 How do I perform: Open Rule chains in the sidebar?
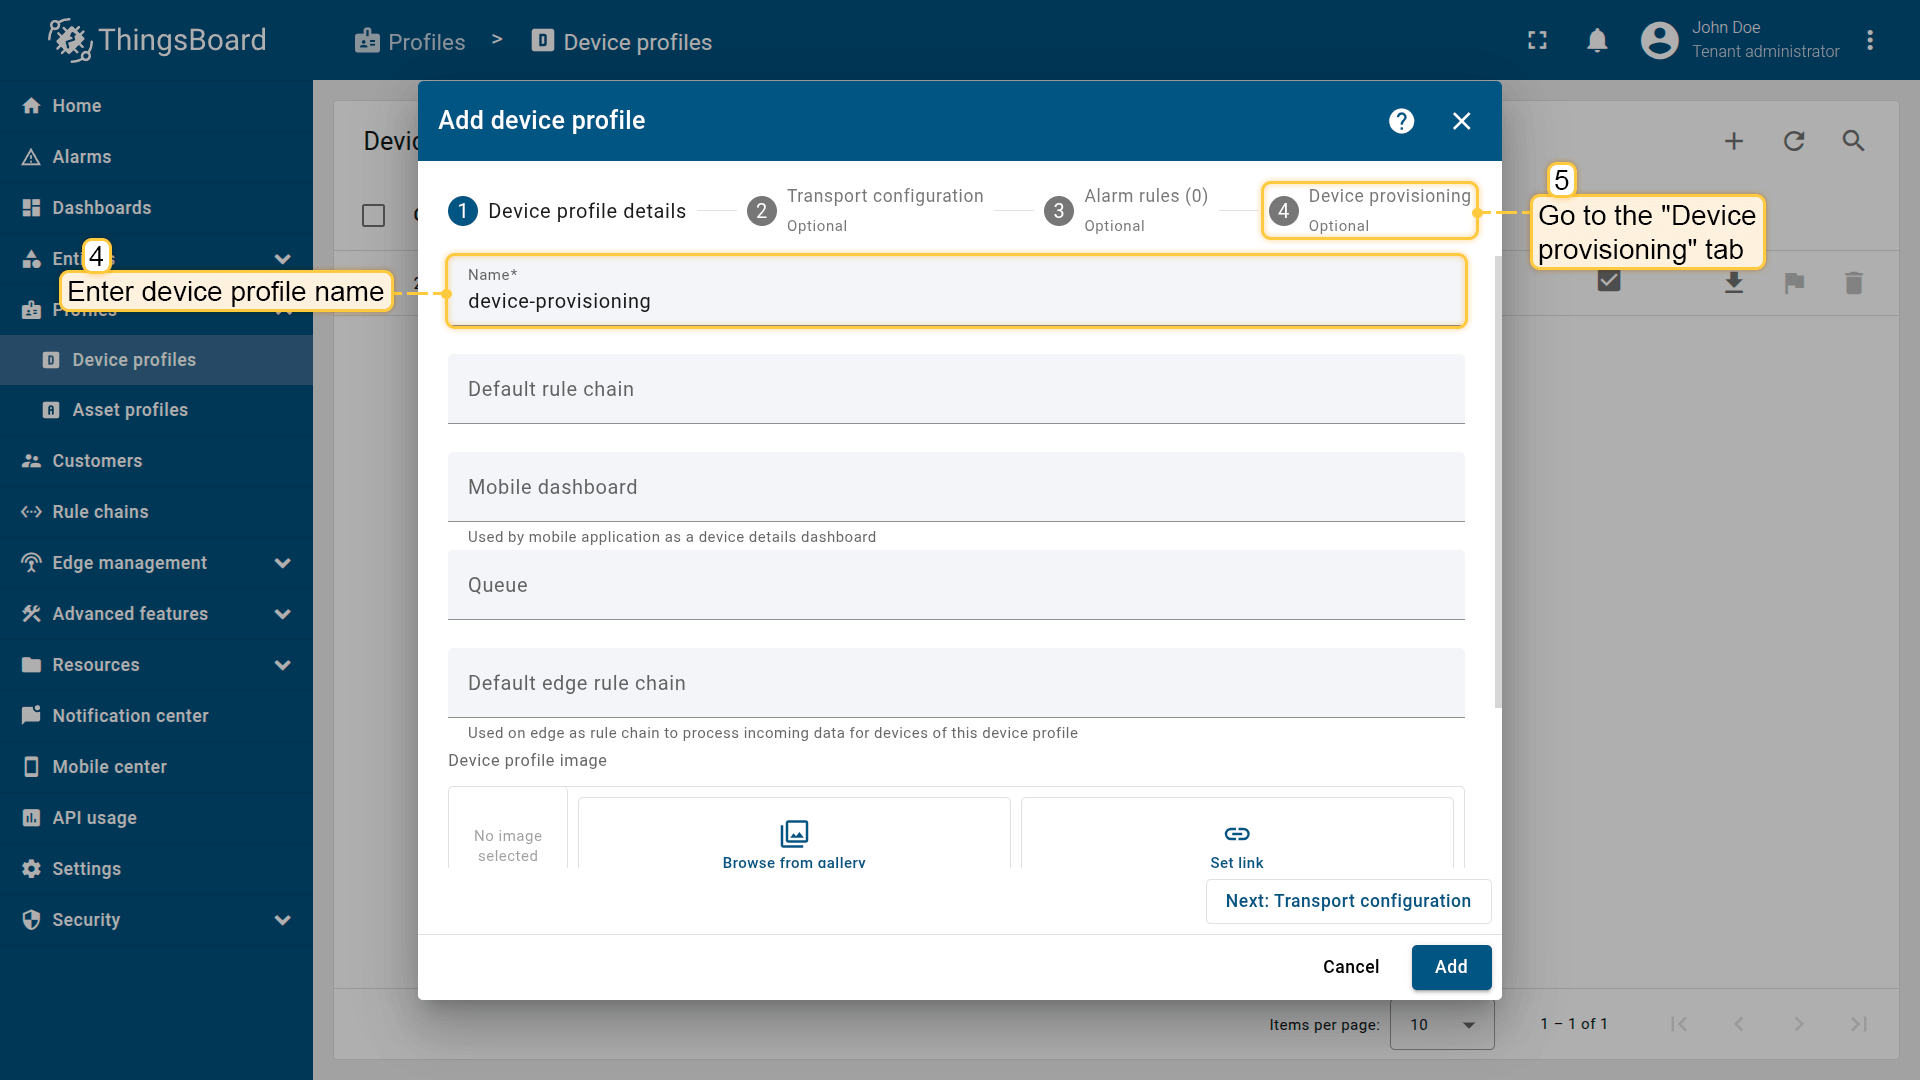click(100, 512)
